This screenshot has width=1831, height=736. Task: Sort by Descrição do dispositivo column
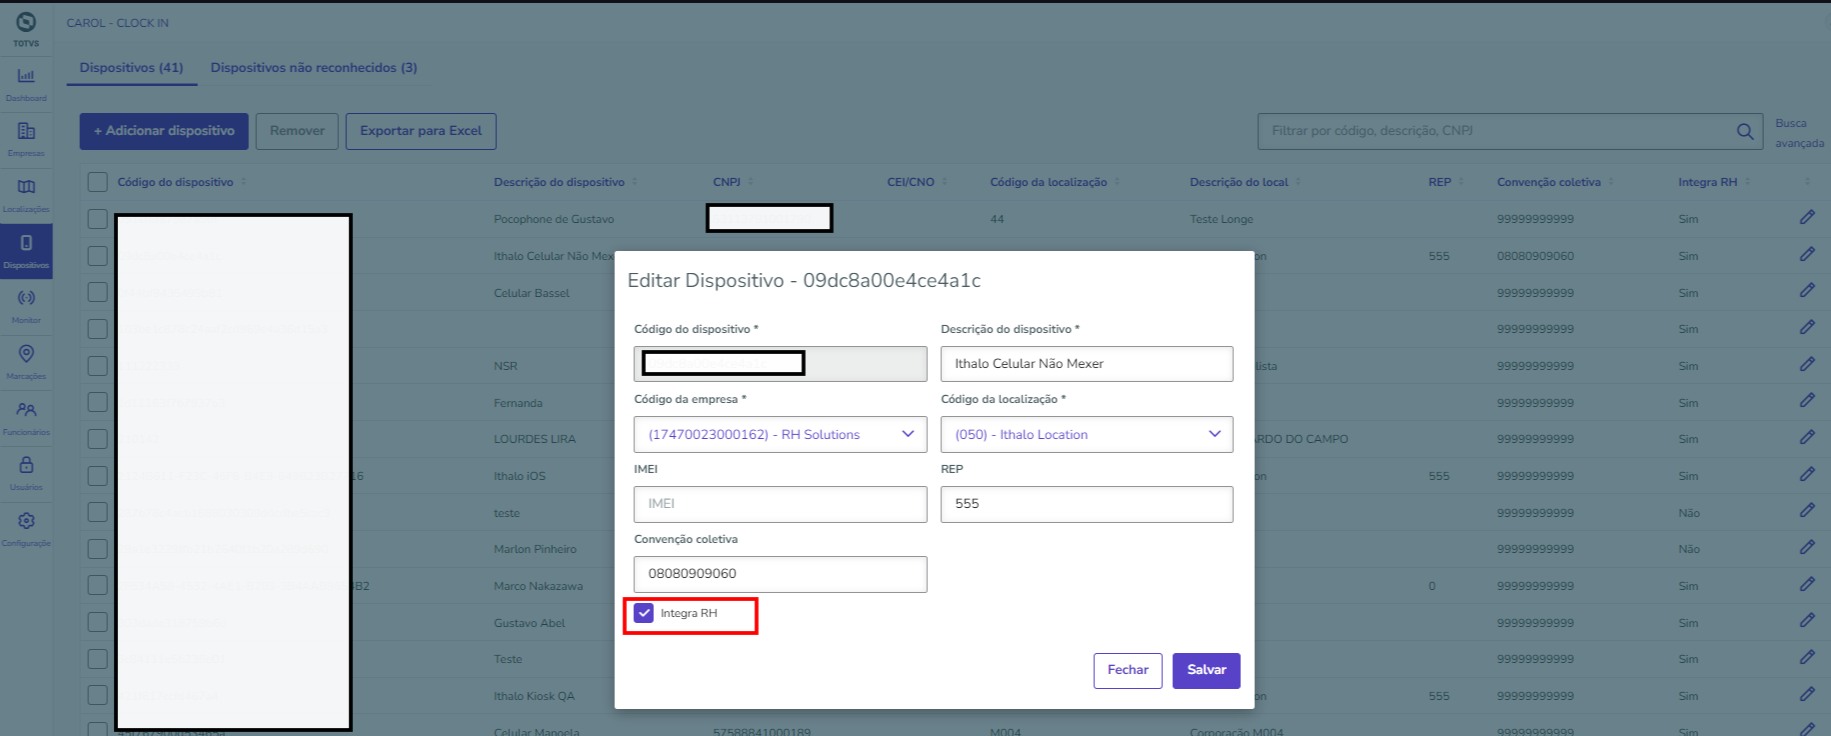point(560,182)
